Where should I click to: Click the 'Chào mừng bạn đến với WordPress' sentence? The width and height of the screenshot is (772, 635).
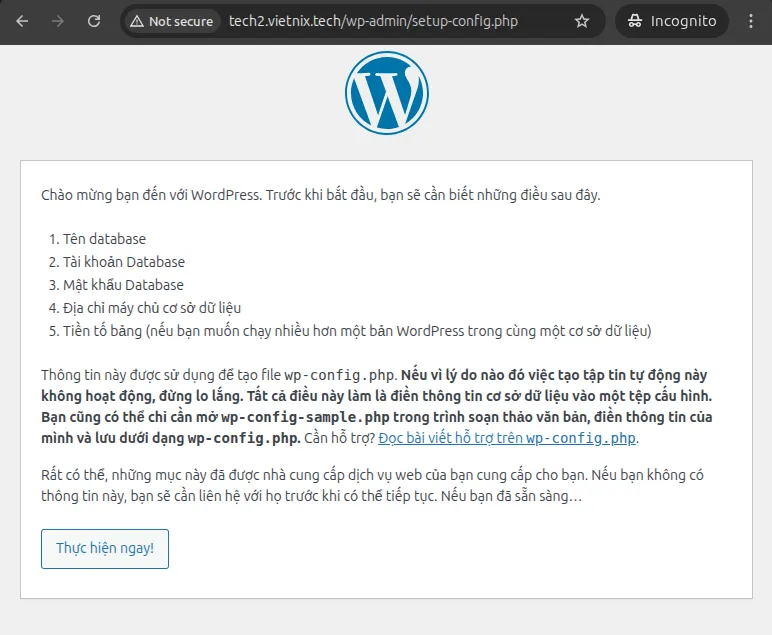coord(321,195)
